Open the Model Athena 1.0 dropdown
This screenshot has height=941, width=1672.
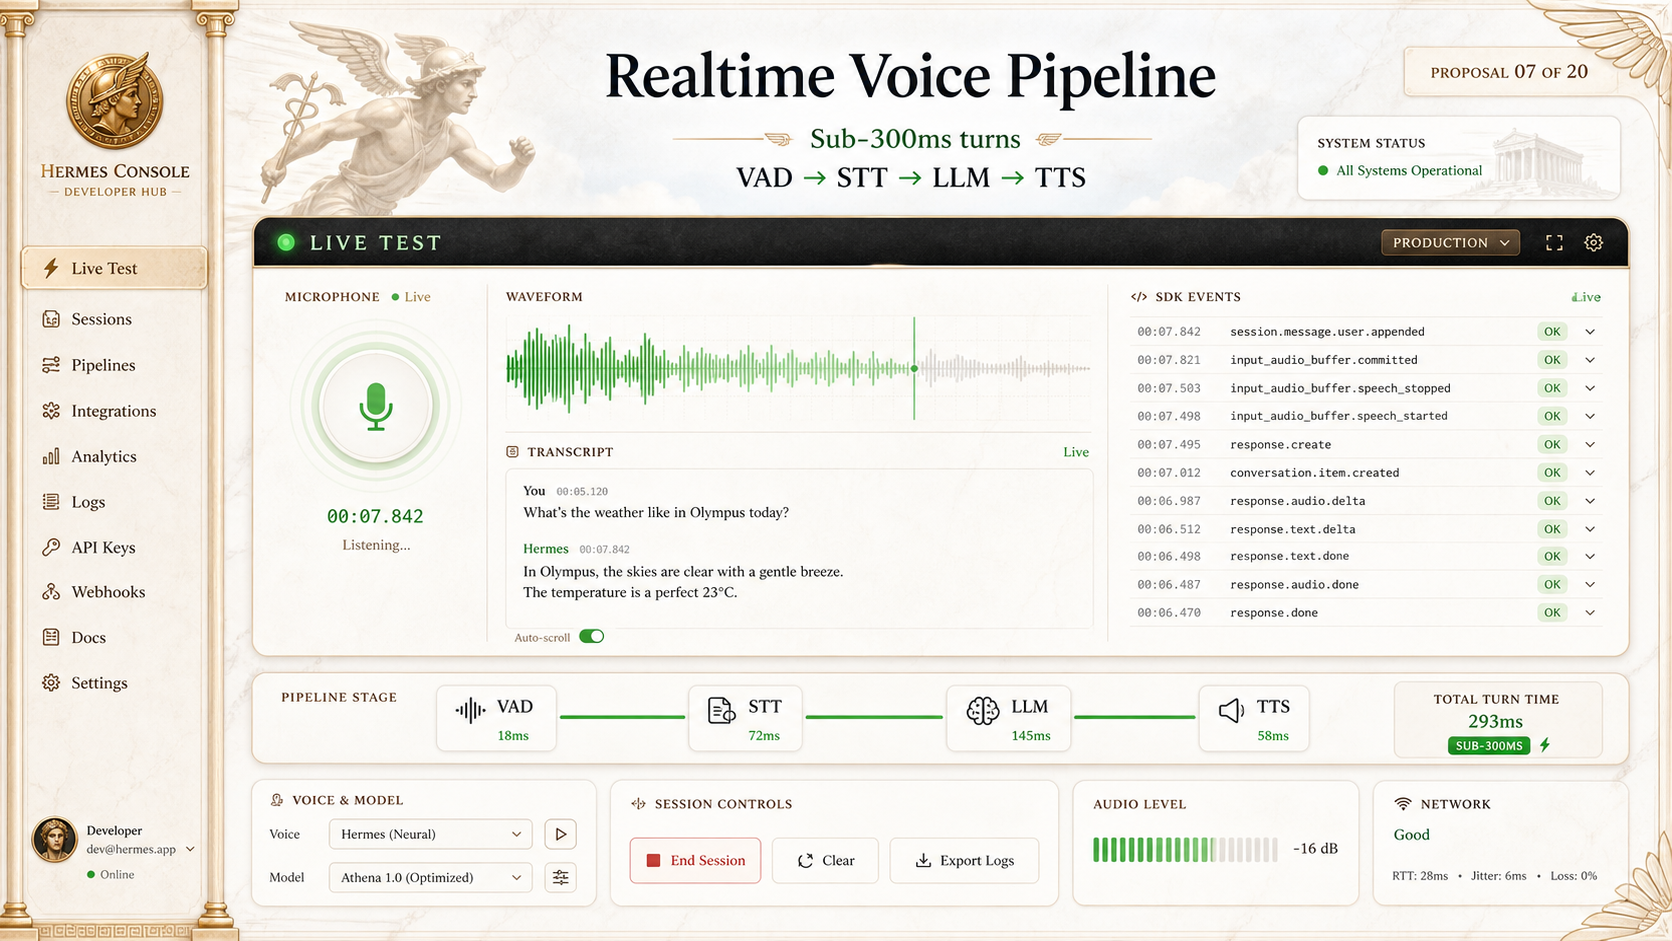(x=430, y=877)
